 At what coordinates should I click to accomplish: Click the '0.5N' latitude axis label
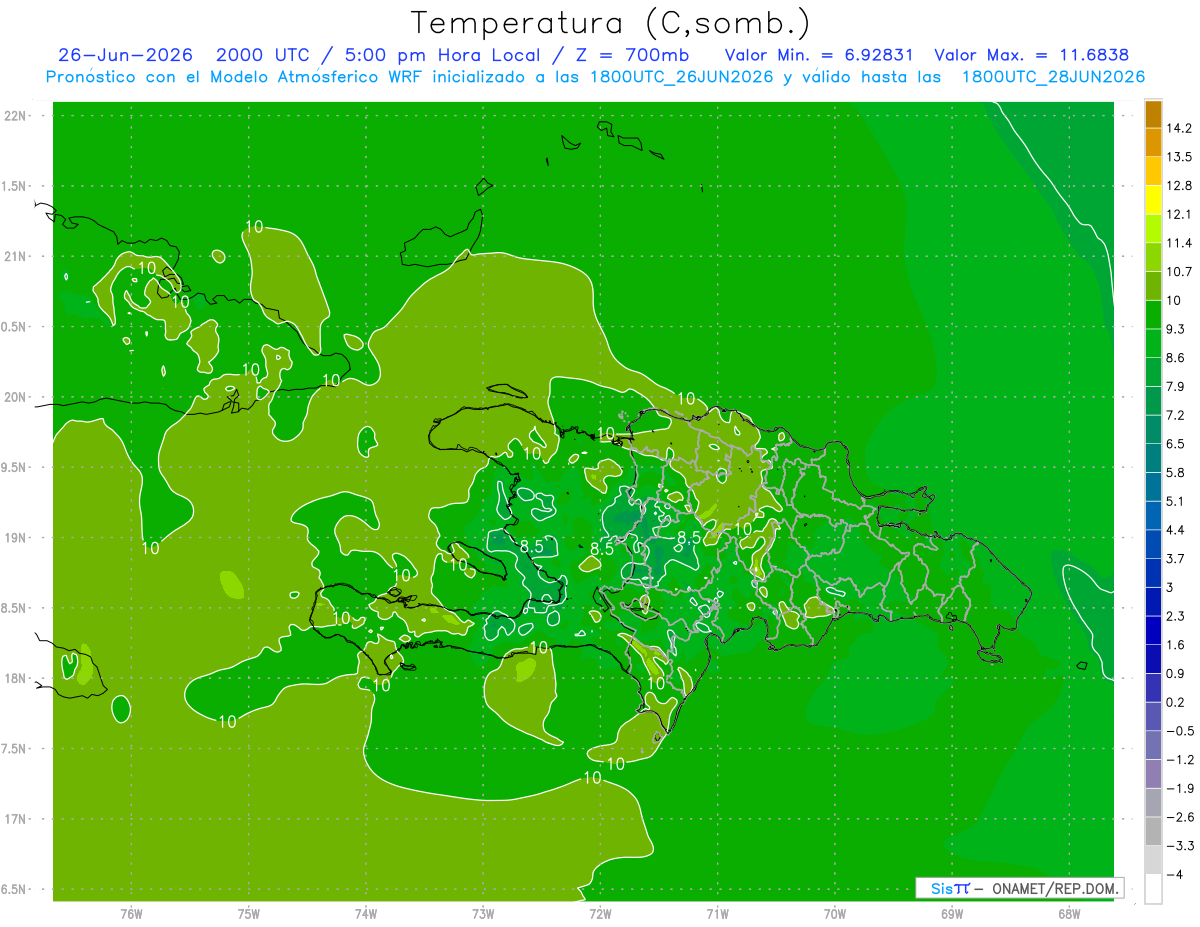(x=15, y=327)
